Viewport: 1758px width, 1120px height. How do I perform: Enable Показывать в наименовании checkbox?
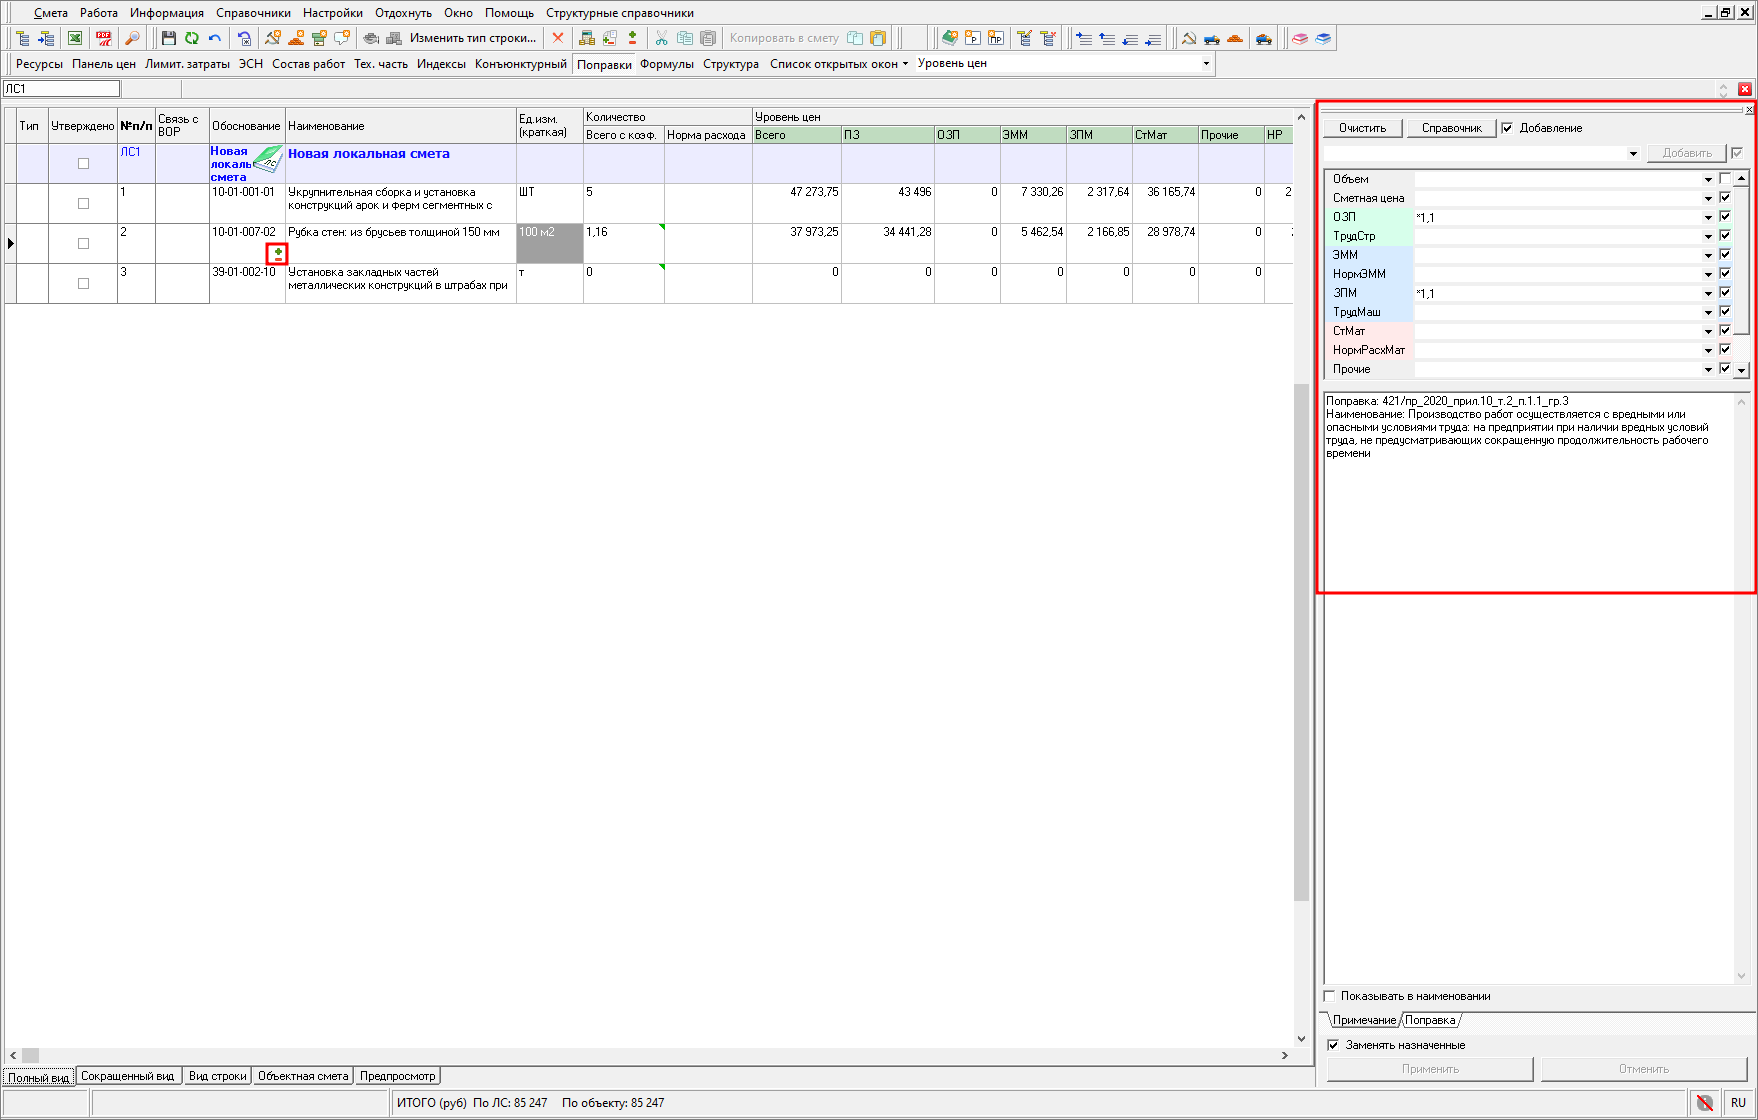1330,996
